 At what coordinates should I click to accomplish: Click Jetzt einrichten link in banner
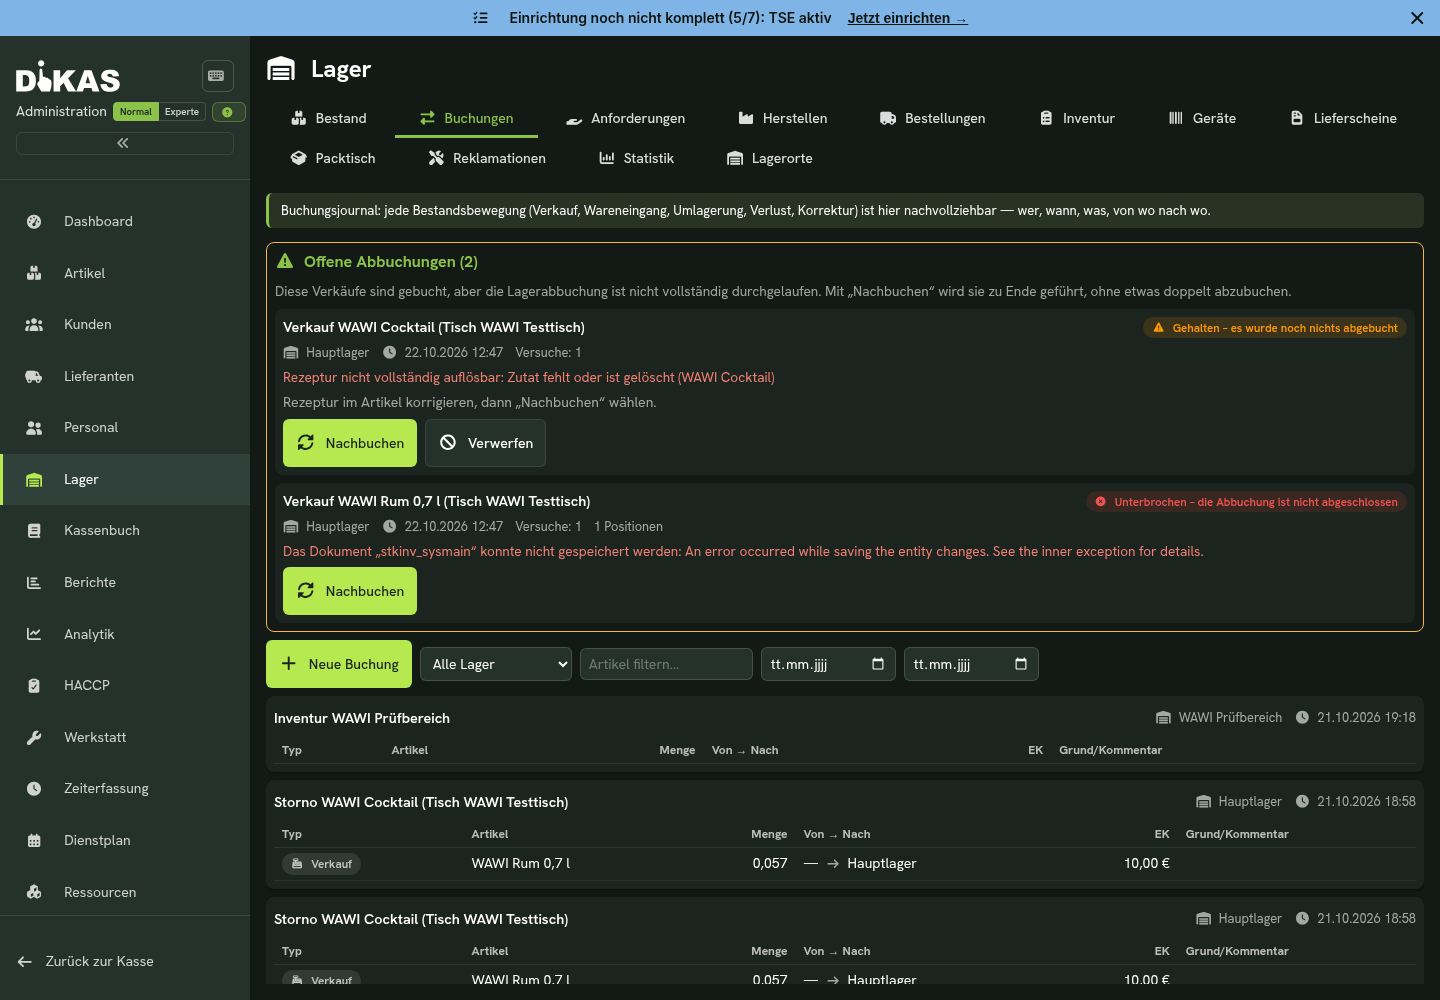tap(907, 18)
